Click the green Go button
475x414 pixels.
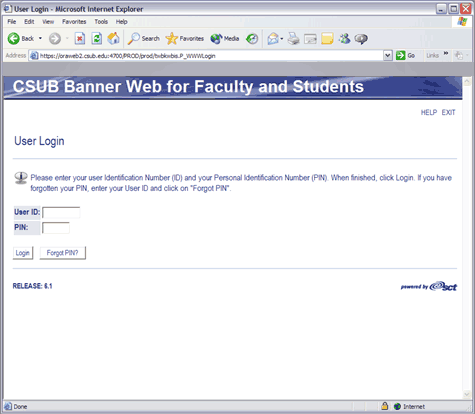click(x=405, y=55)
